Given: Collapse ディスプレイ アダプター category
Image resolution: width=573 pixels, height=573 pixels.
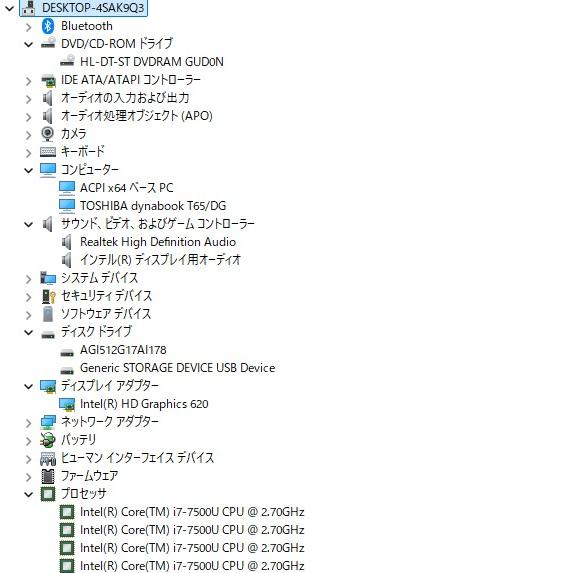Looking at the screenshot, I should click(29, 386).
